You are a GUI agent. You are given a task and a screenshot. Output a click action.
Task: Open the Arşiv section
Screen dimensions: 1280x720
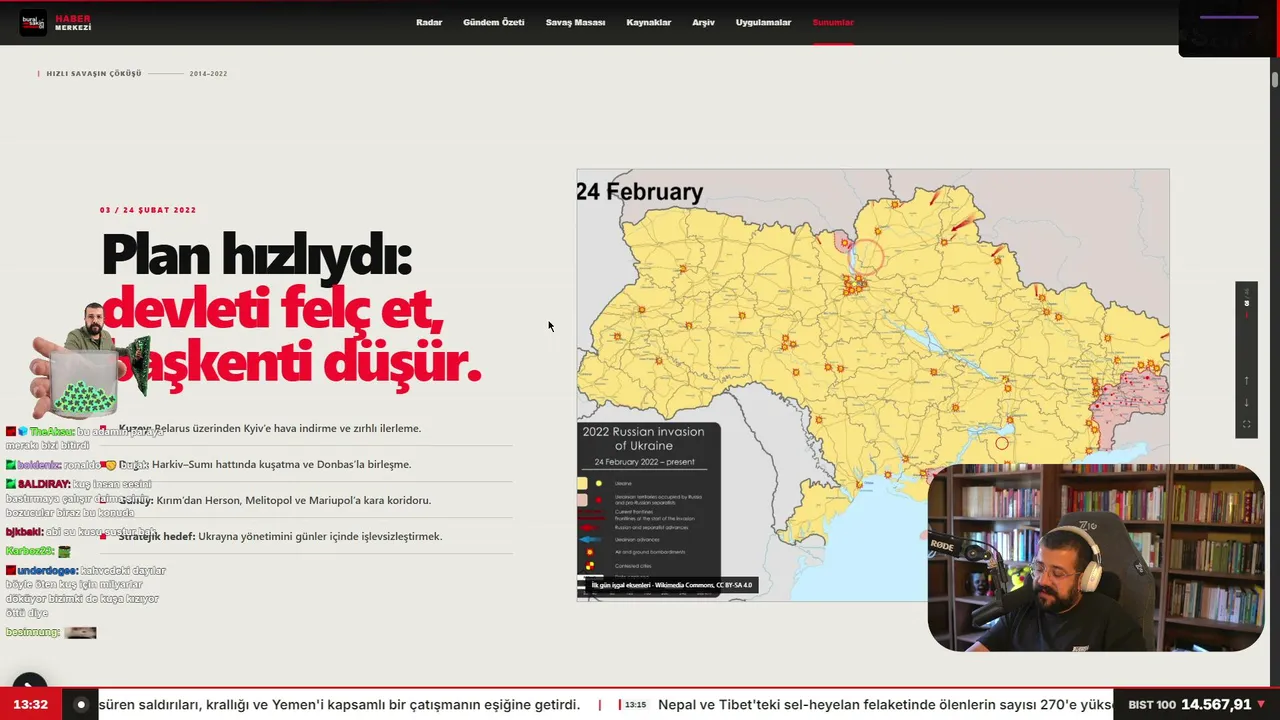[x=703, y=22]
